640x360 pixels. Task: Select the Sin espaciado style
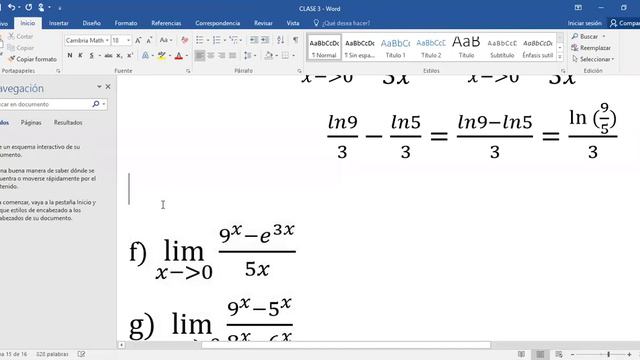pyautogui.click(x=360, y=47)
